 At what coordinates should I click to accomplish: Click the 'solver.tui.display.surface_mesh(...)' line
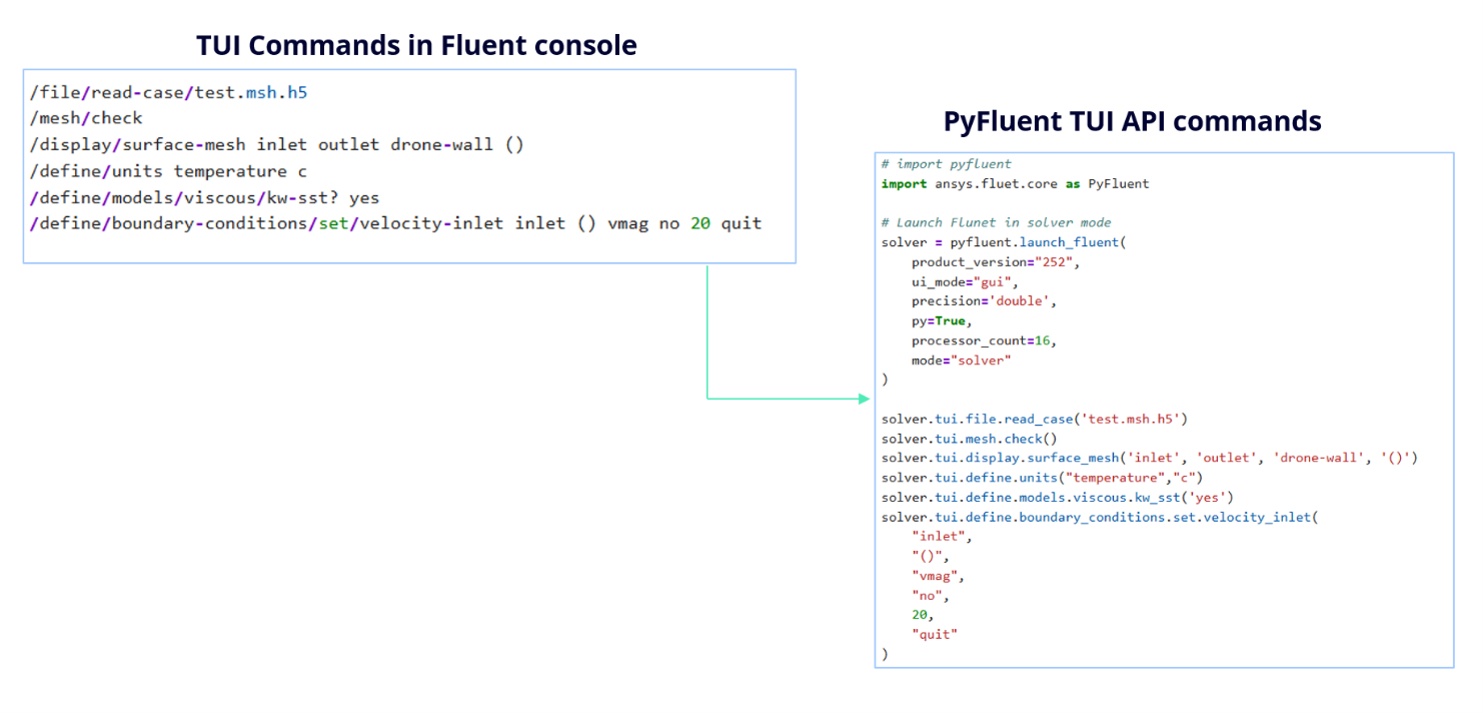(1150, 458)
